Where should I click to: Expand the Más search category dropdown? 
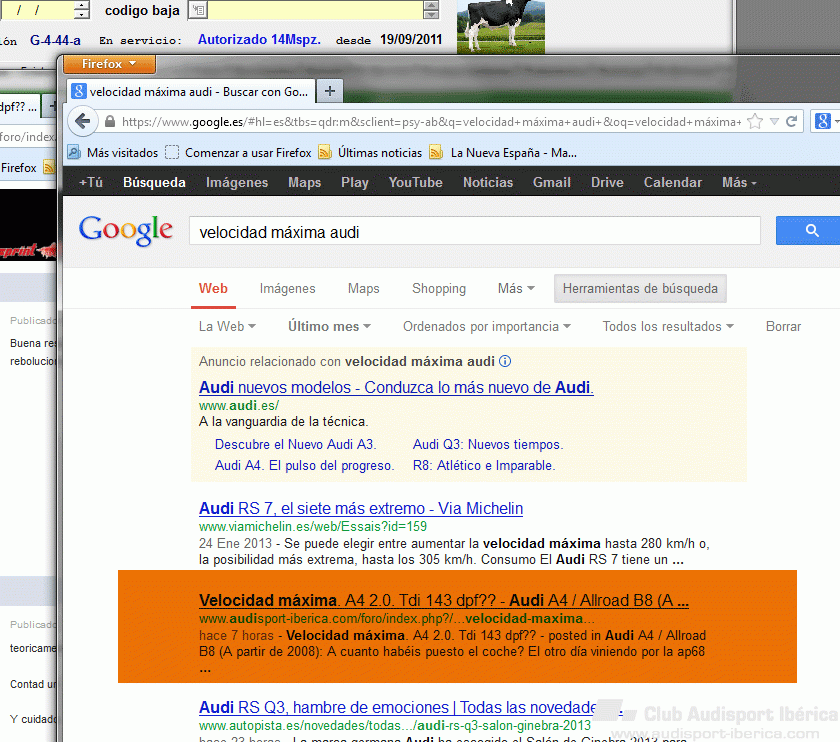coord(516,288)
